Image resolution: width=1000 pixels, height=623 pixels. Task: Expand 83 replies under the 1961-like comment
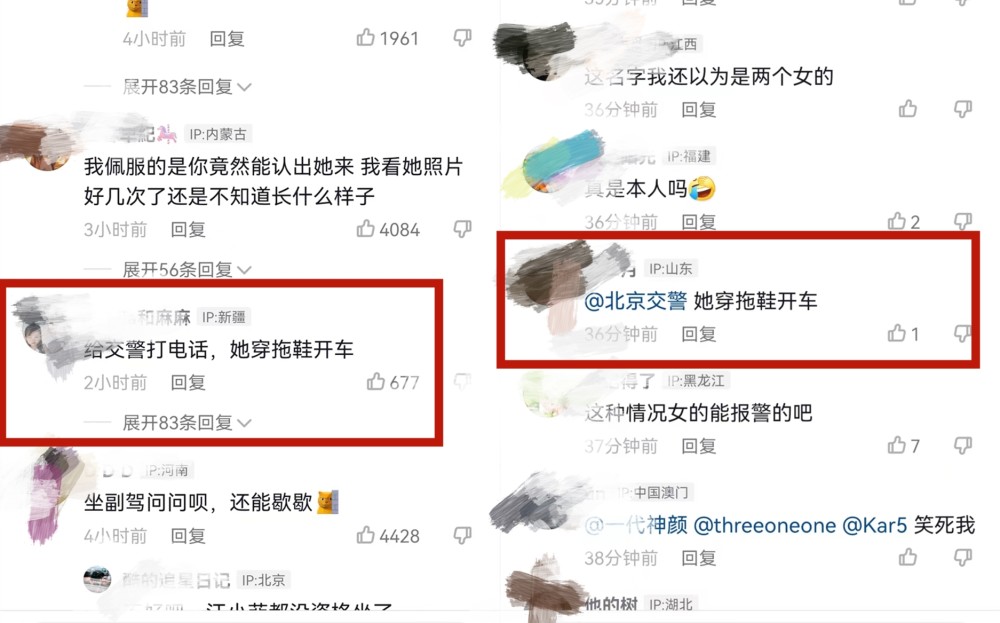click(187, 87)
